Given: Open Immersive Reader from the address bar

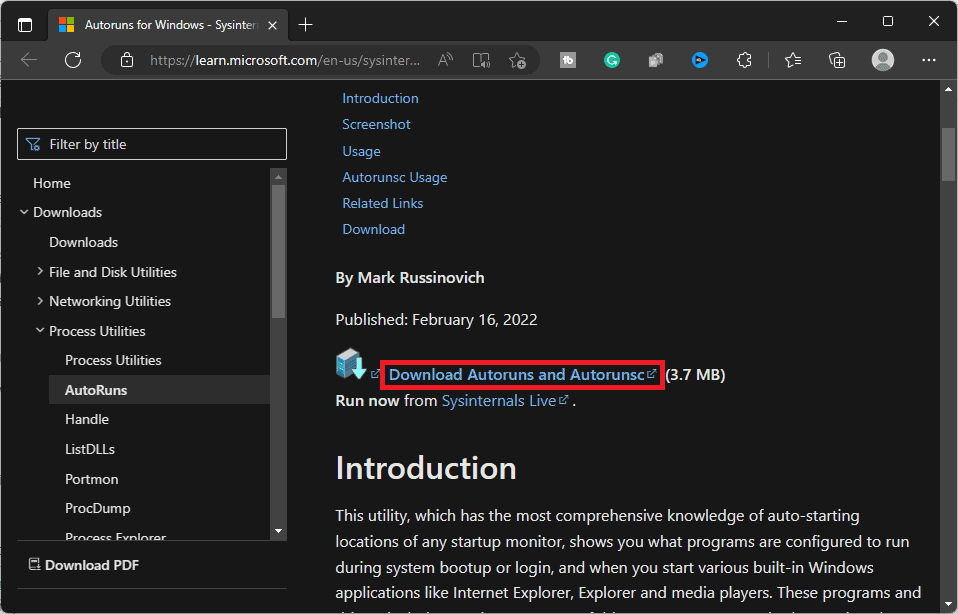Looking at the screenshot, I should (x=481, y=60).
